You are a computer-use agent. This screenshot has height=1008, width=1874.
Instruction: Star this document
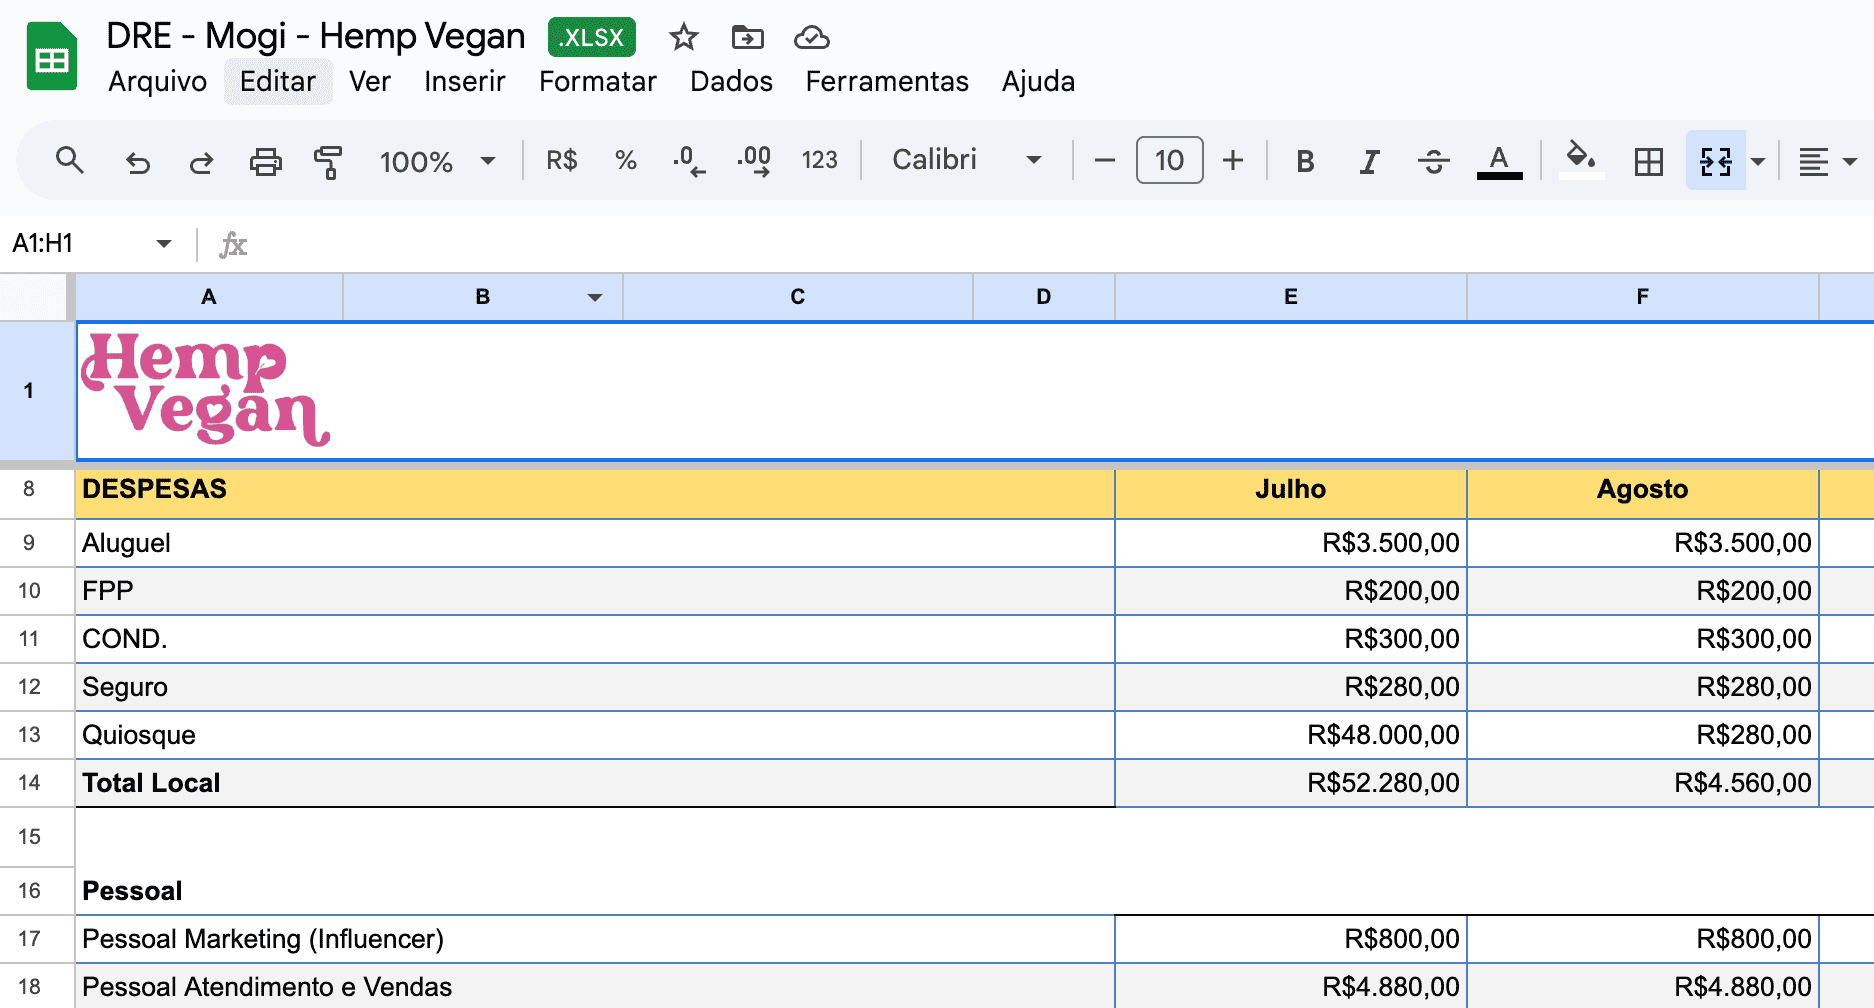(684, 38)
